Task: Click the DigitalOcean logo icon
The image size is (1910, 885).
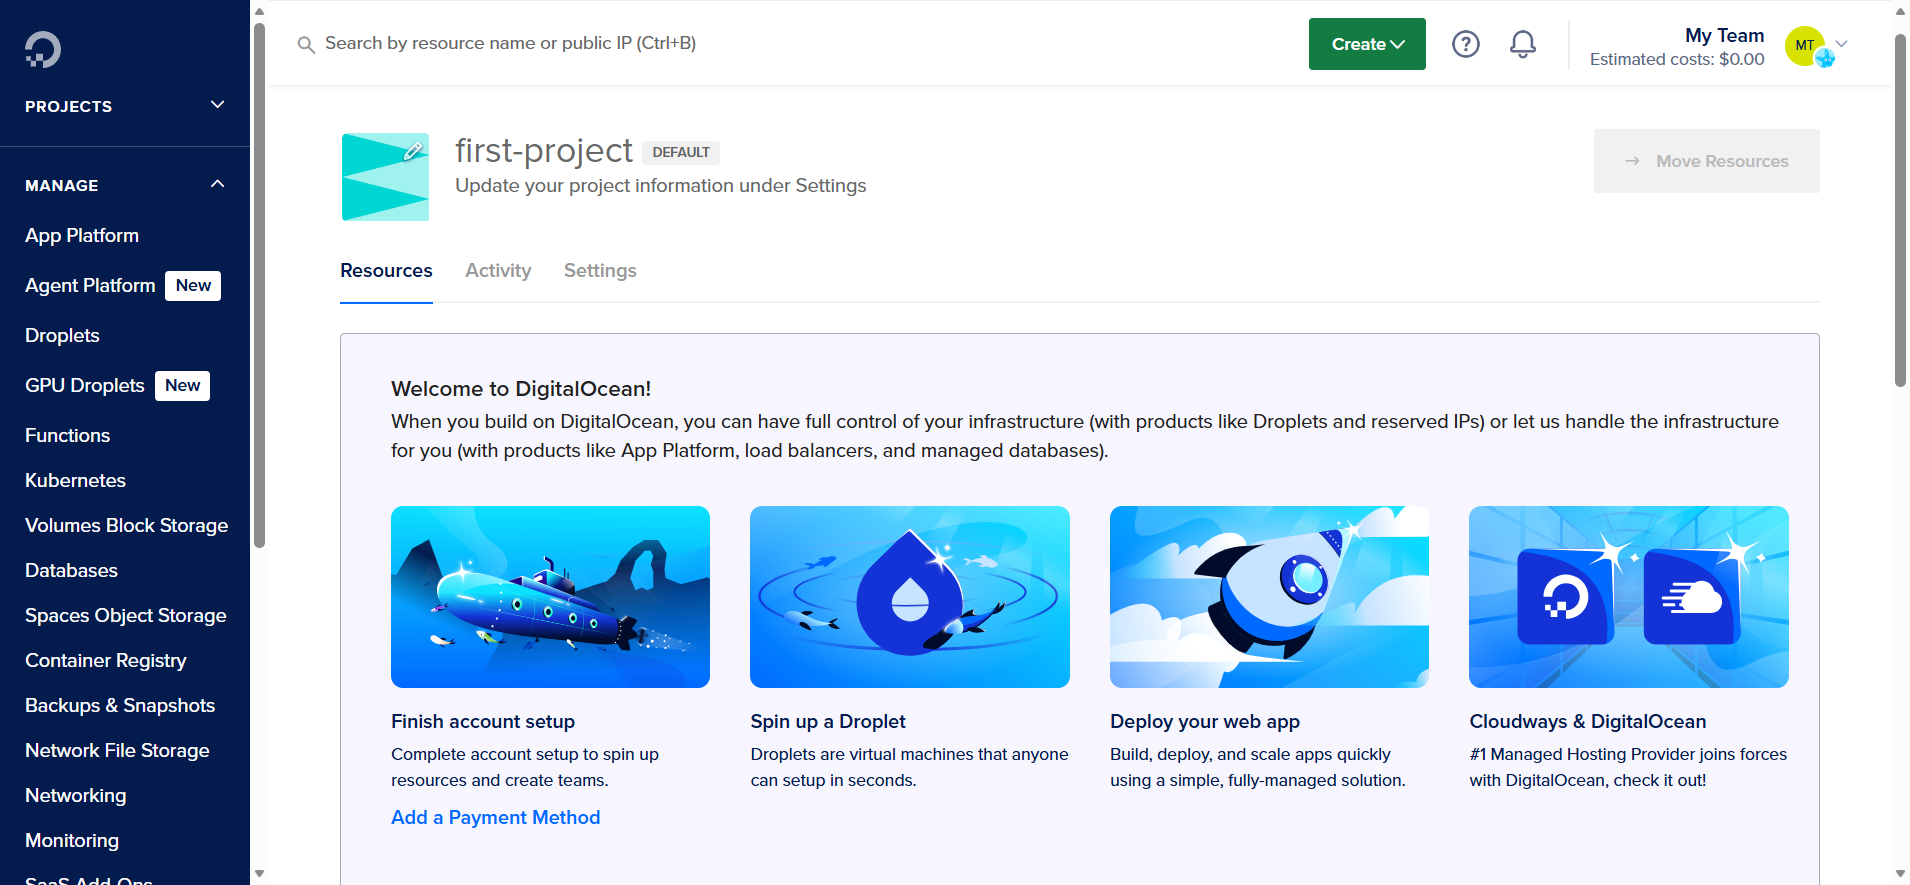Action: click(43, 49)
